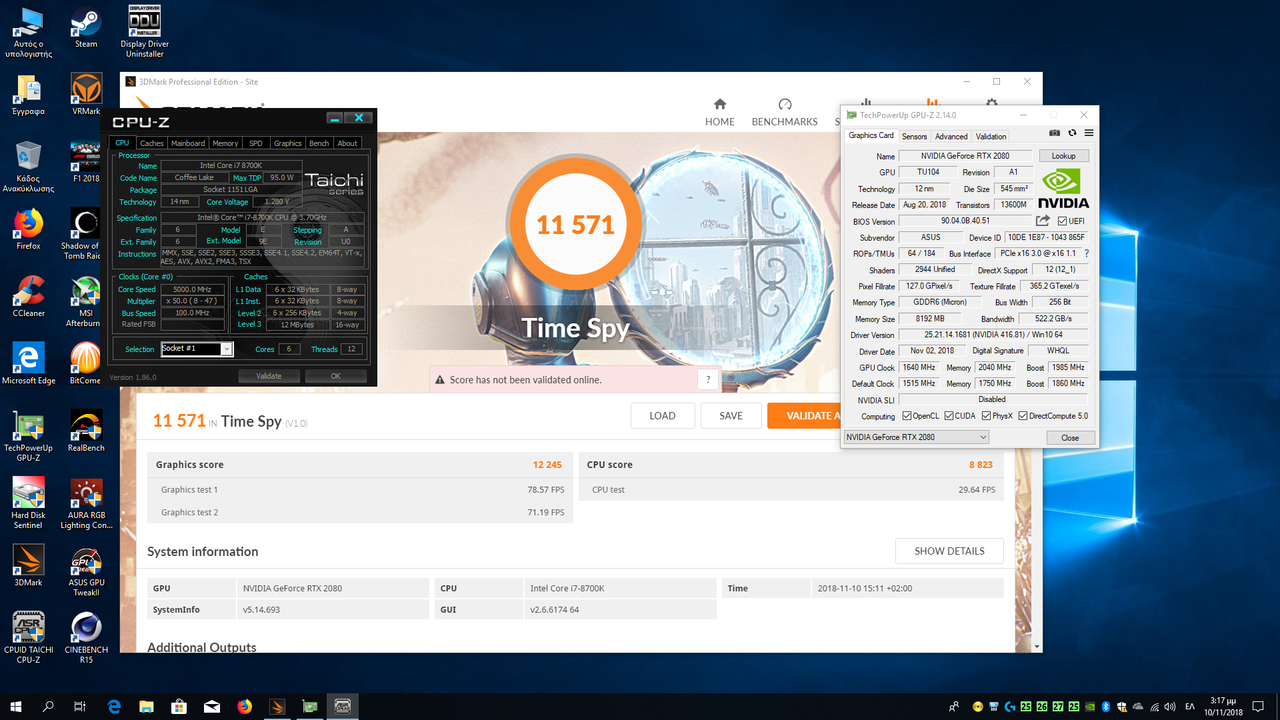Click the OK button in CPU-Z
This screenshot has height=720, width=1280.
pyautogui.click(x=336, y=376)
